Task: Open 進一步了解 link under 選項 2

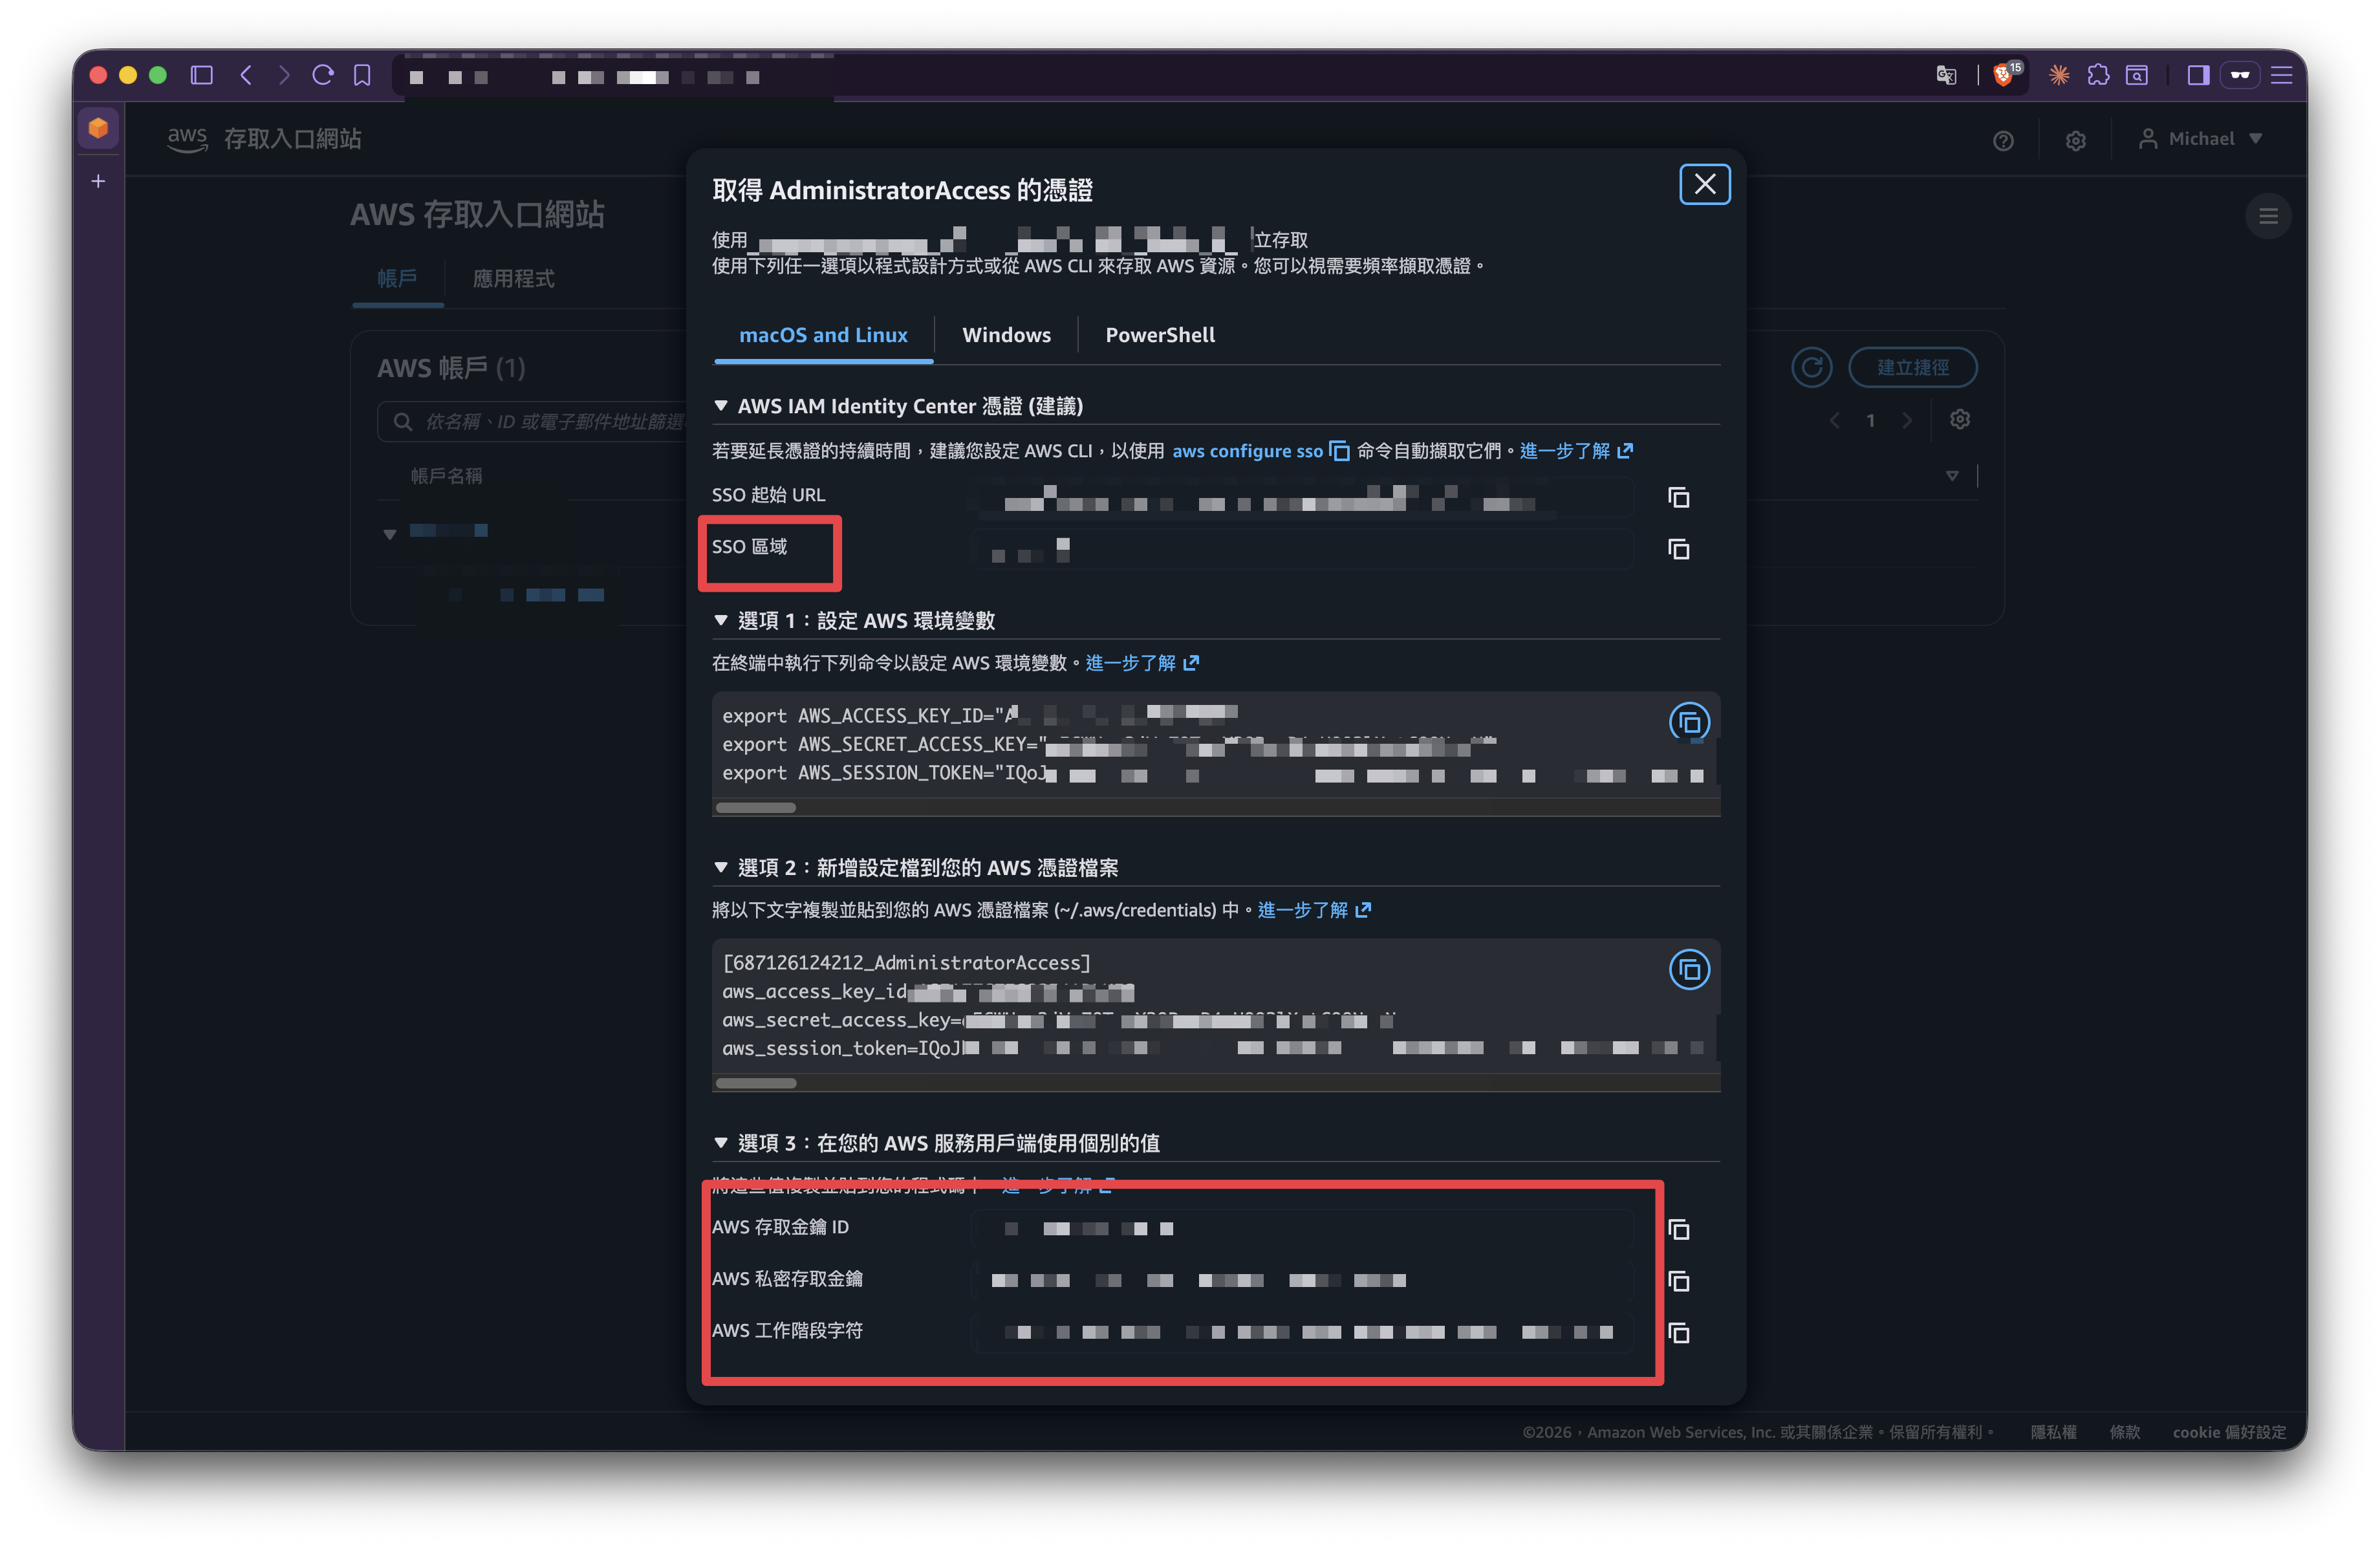Action: coord(1314,910)
